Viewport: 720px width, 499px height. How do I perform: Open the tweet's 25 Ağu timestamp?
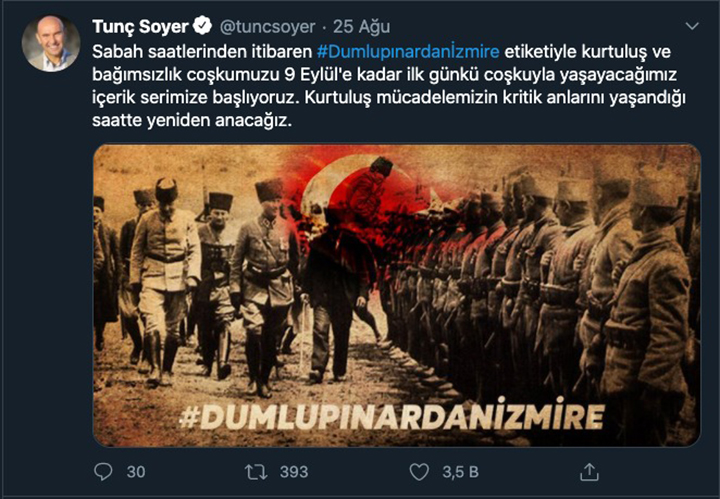[x=361, y=27]
